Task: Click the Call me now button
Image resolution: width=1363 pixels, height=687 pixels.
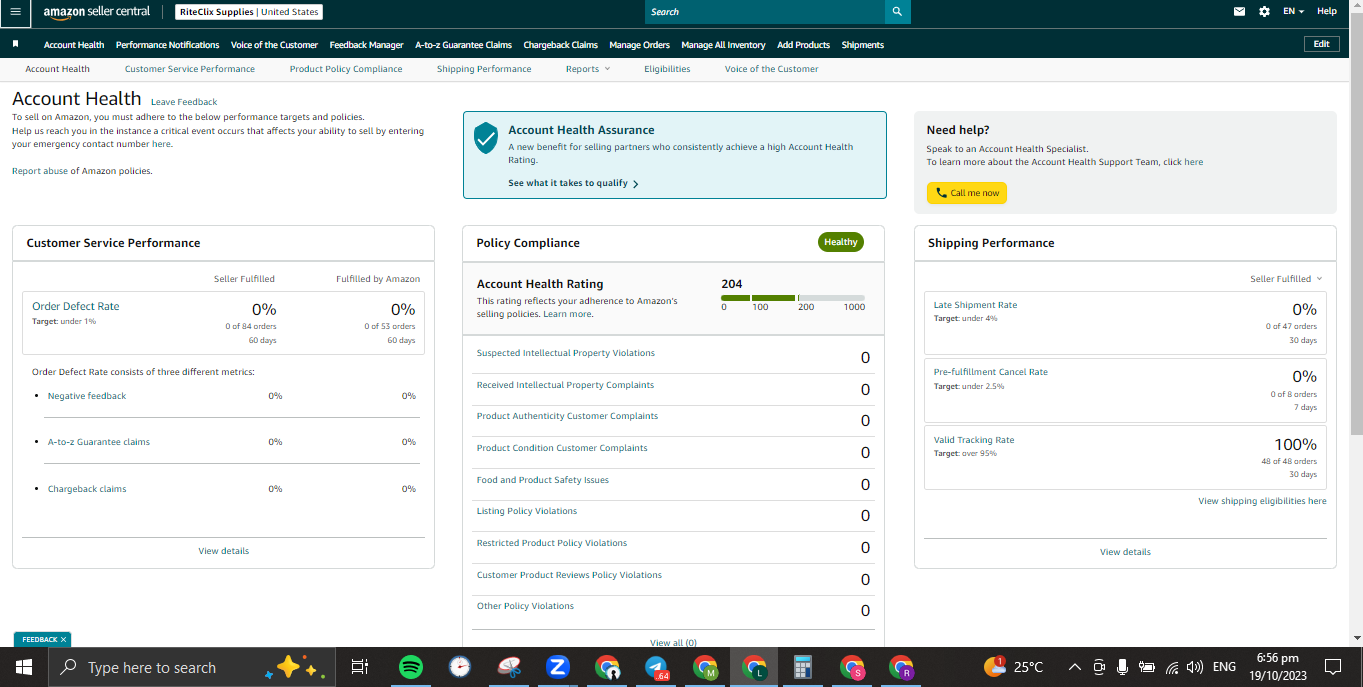Action: tap(966, 193)
